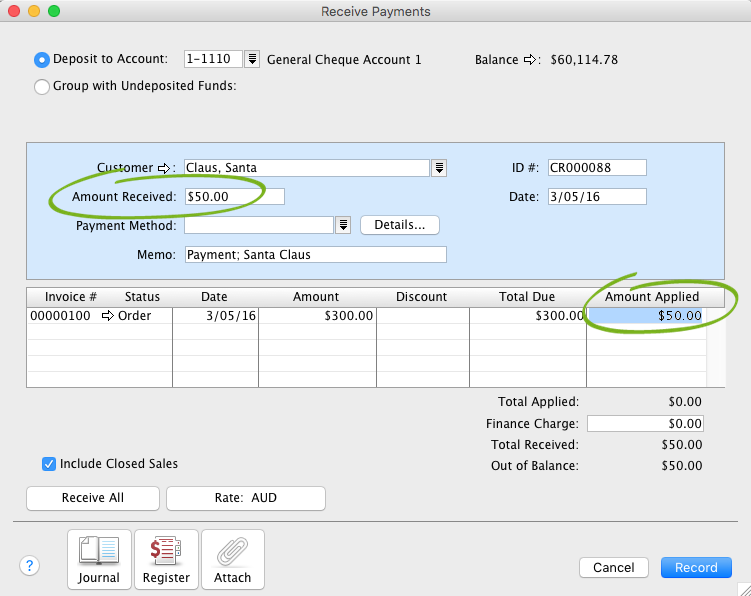Open the Register icon button
Viewport: 751px width, 596px height.
[x=166, y=560]
